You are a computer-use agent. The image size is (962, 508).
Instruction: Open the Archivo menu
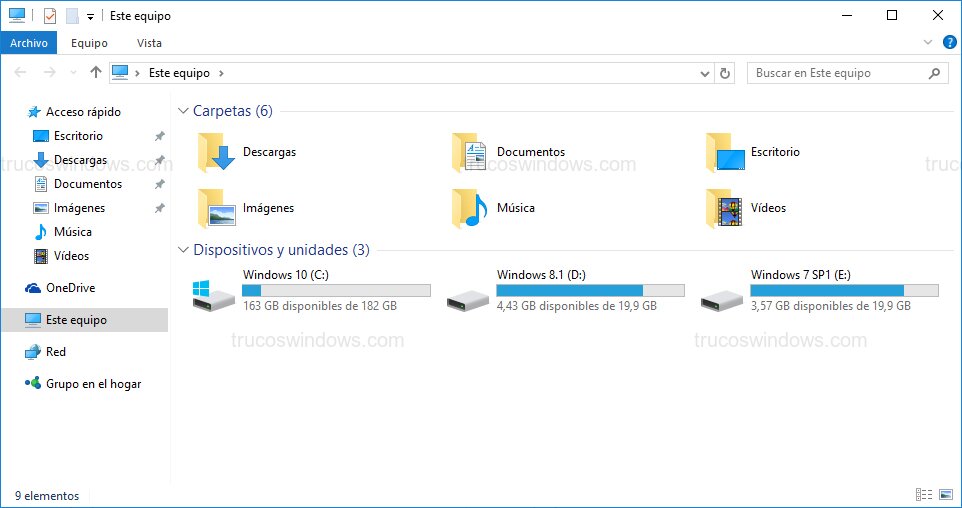[29, 43]
